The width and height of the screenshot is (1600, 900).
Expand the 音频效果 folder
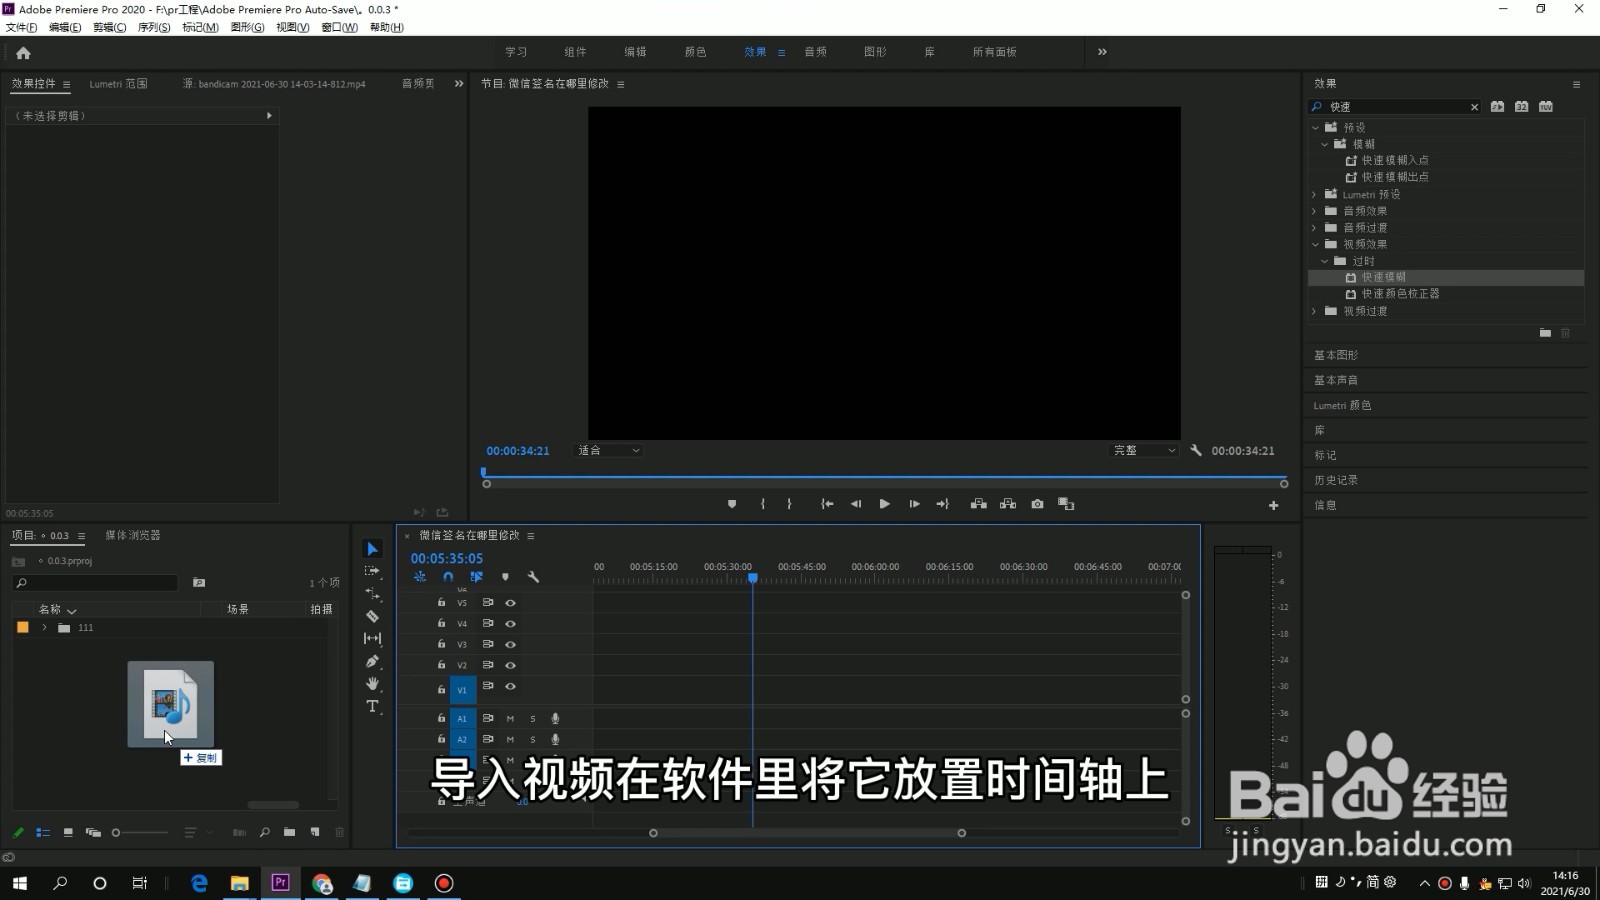pyautogui.click(x=1314, y=211)
